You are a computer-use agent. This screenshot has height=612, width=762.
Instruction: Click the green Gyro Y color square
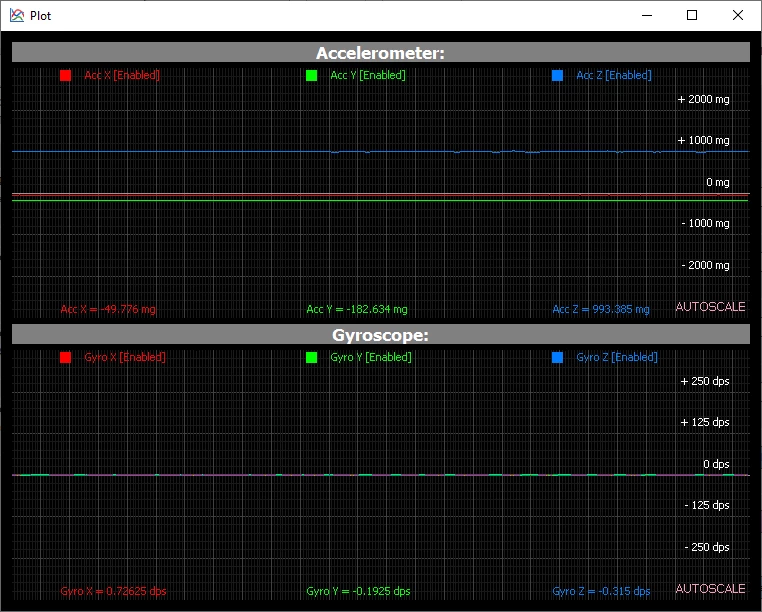click(x=312, y=357)
